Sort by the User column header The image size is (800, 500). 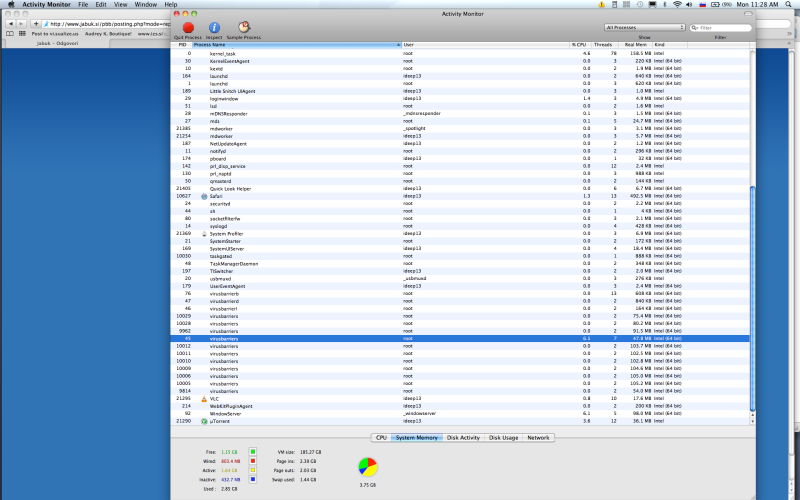coord(485,45)
